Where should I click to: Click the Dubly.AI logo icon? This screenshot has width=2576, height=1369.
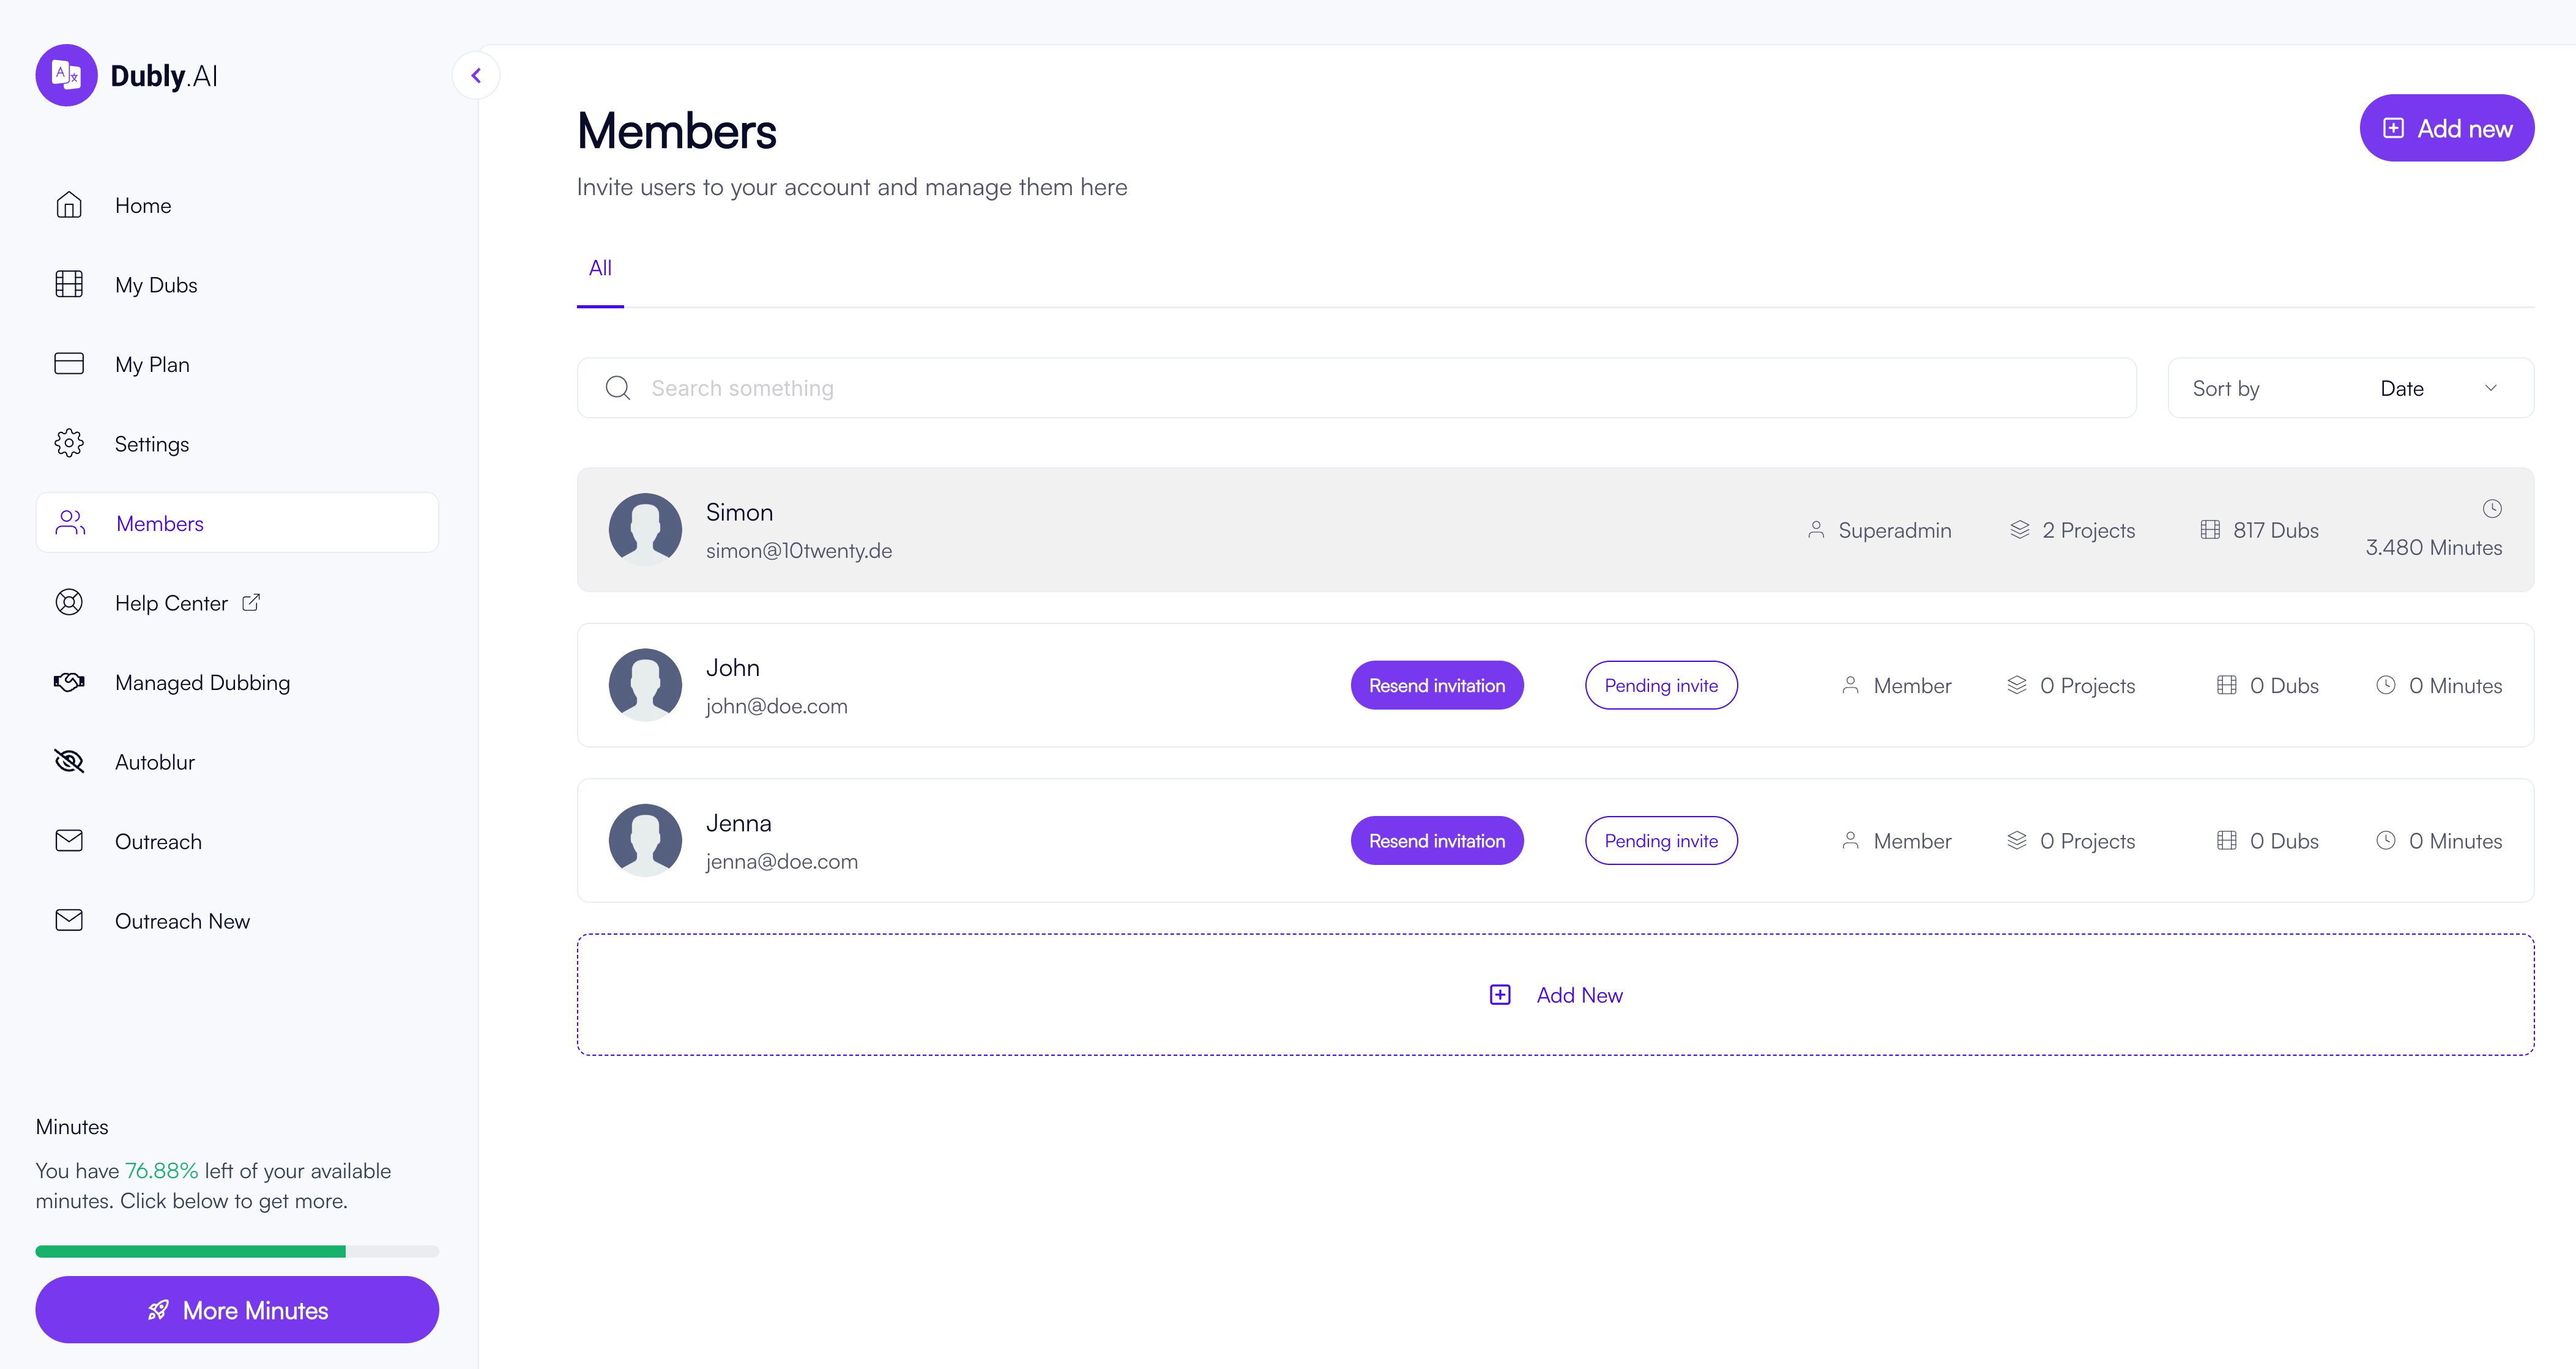tap(66, 75)
